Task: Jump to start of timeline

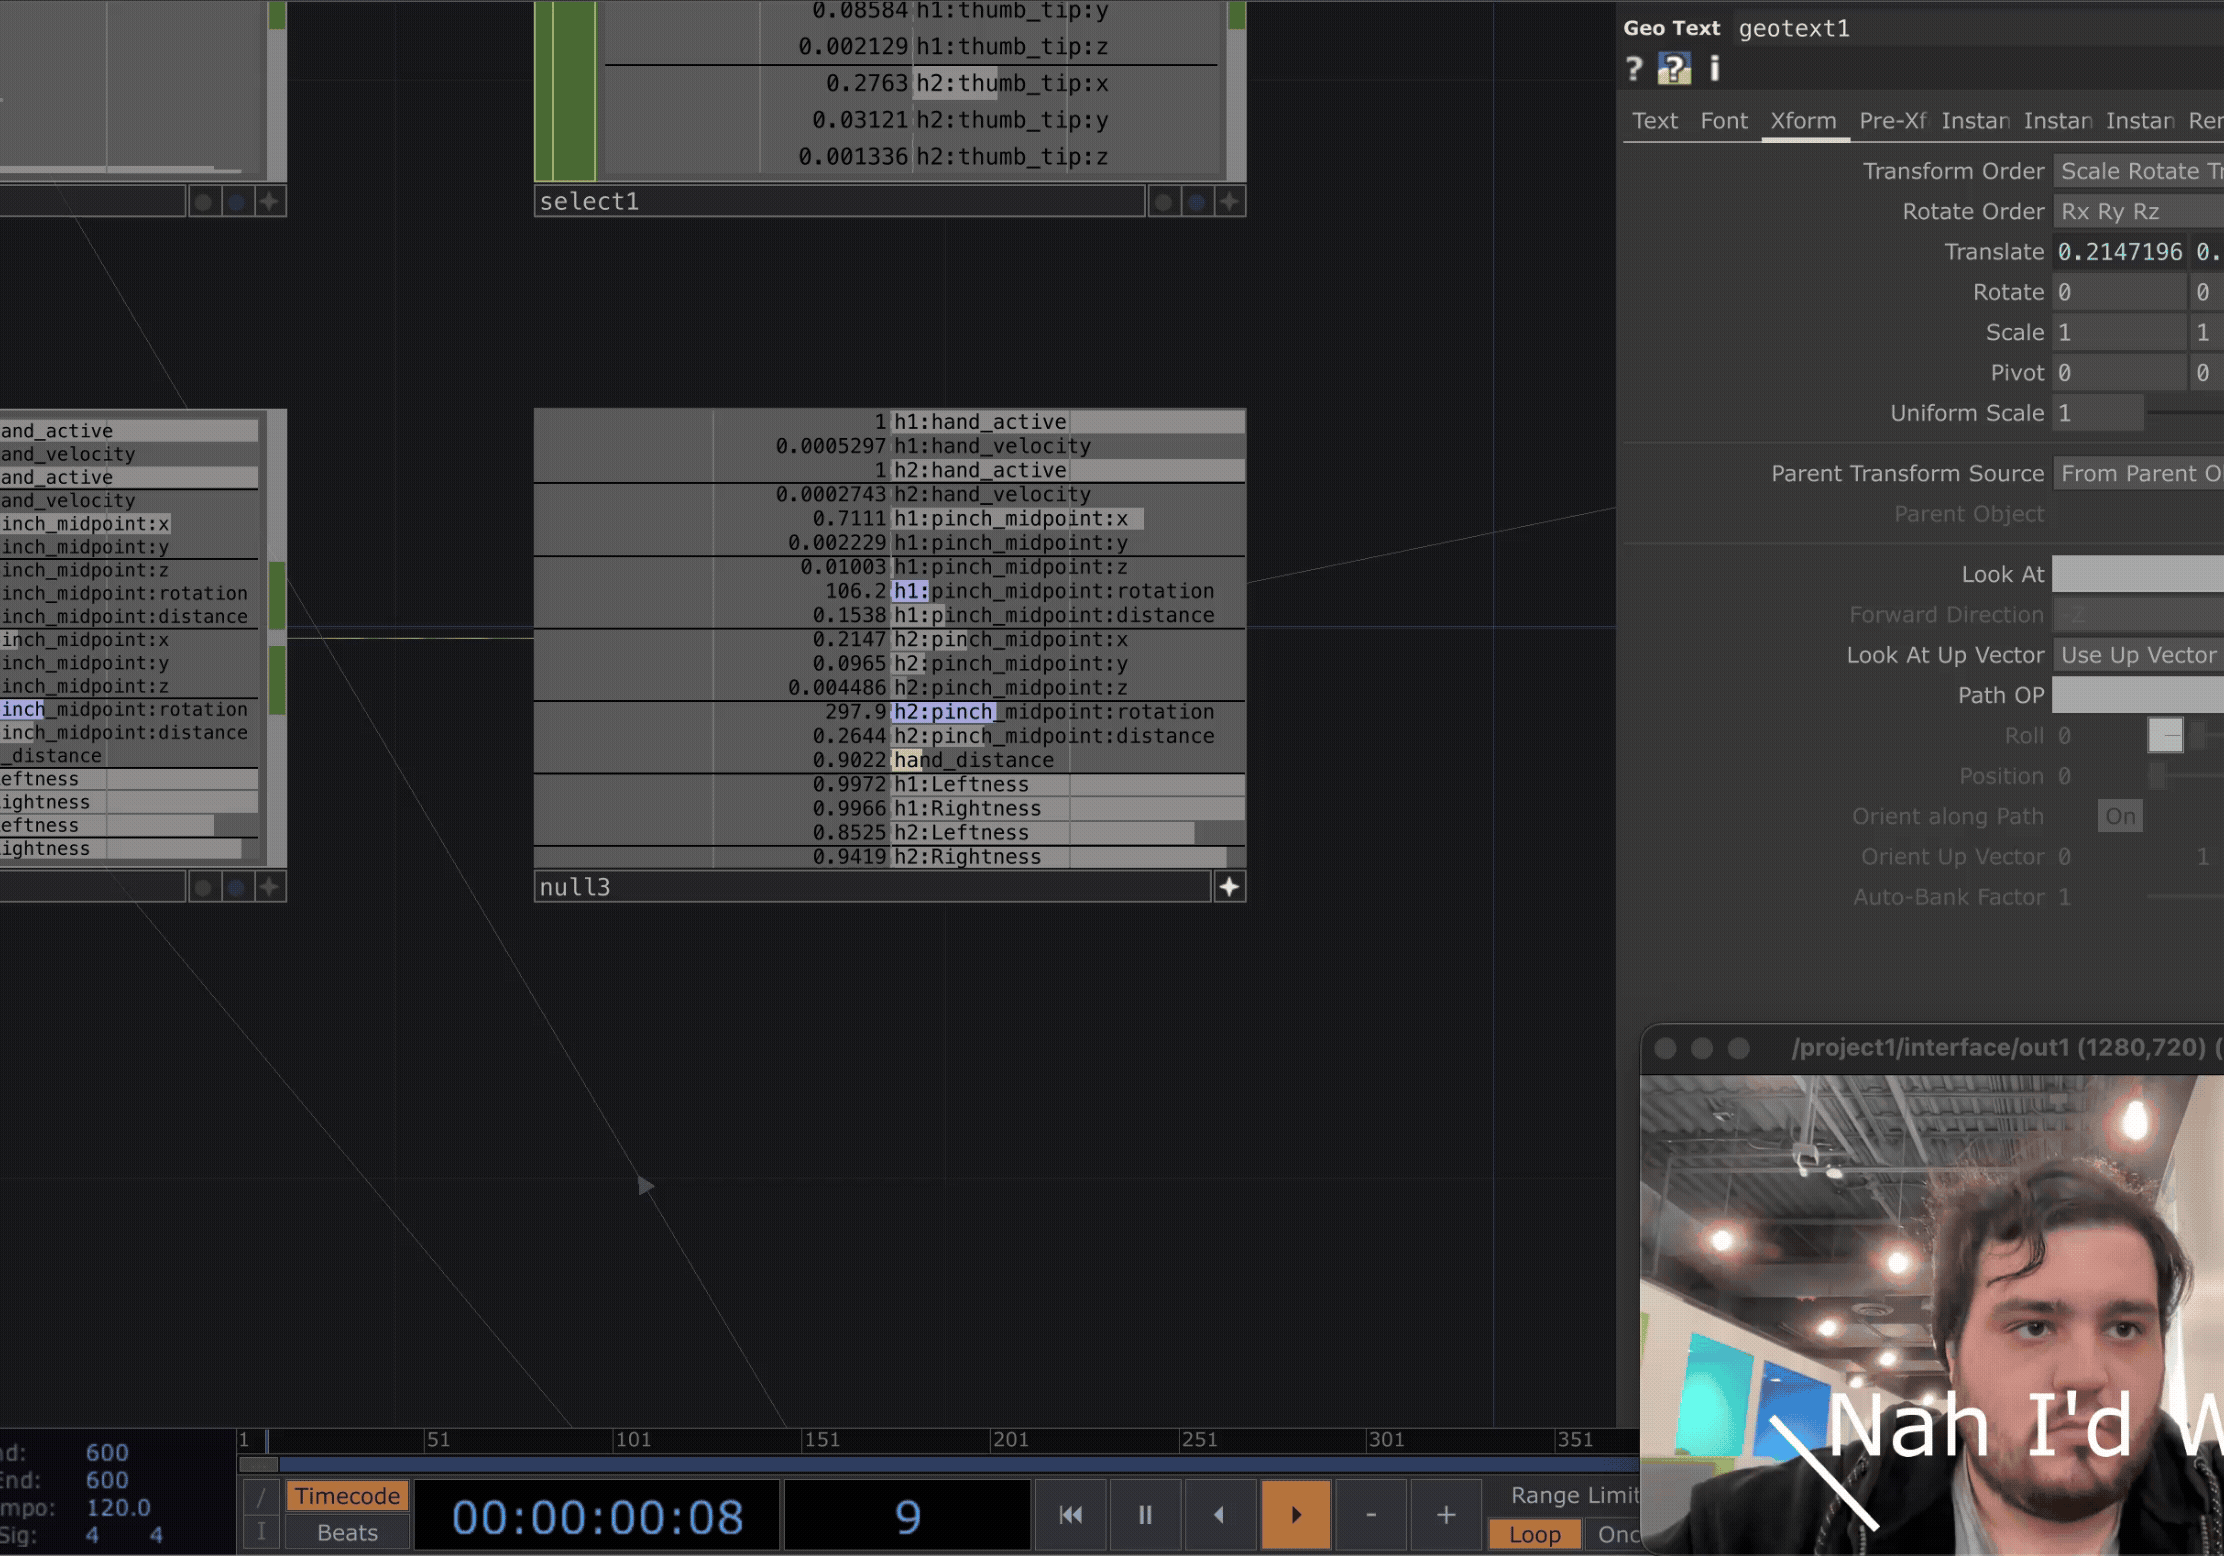Action: [x=1070, y=1514]
